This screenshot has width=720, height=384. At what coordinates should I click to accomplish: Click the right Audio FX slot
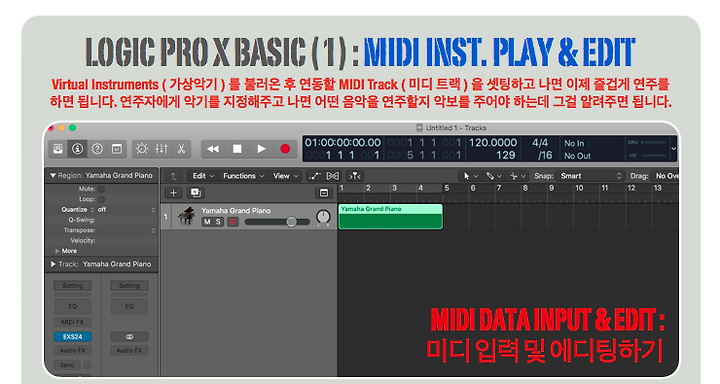(x=129, y=350)
